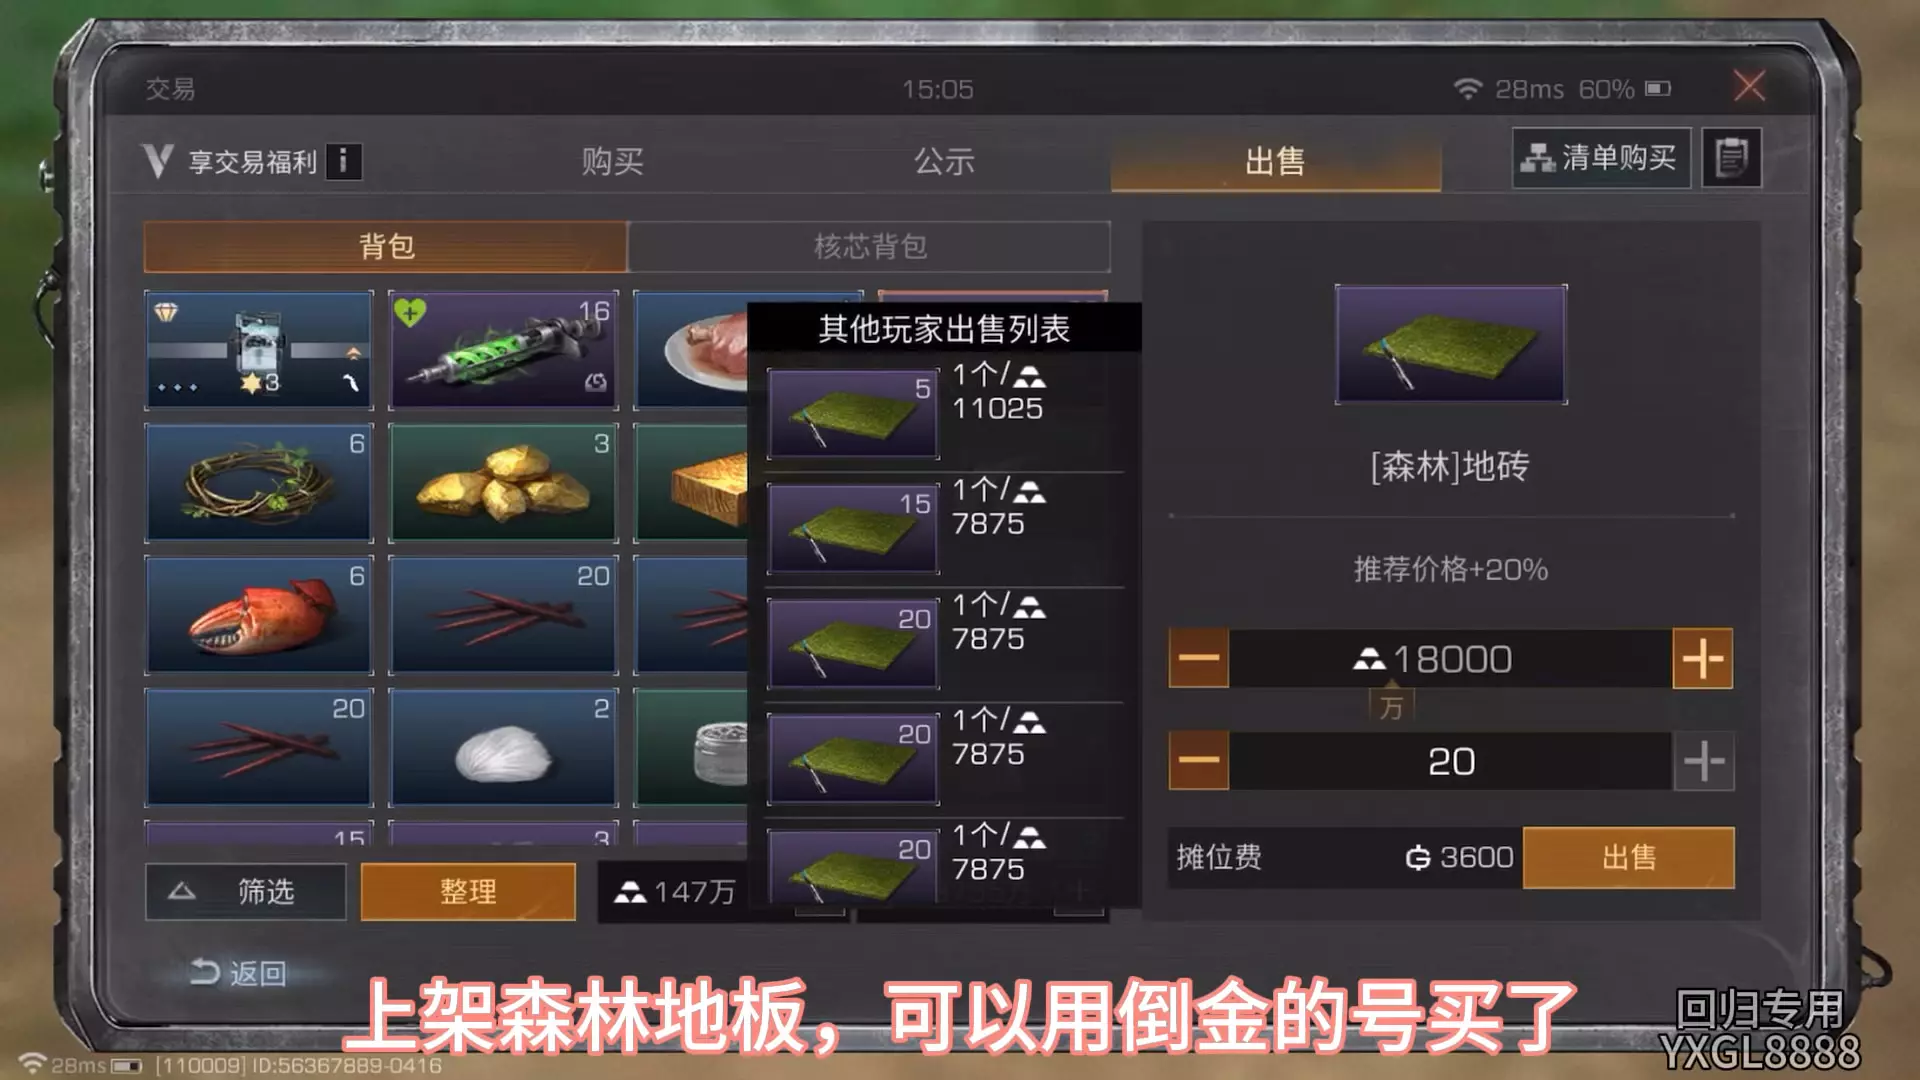Open the clipboard list icon
The width and height of the screenshot is (1920, 1080).
pos(1731,158)
